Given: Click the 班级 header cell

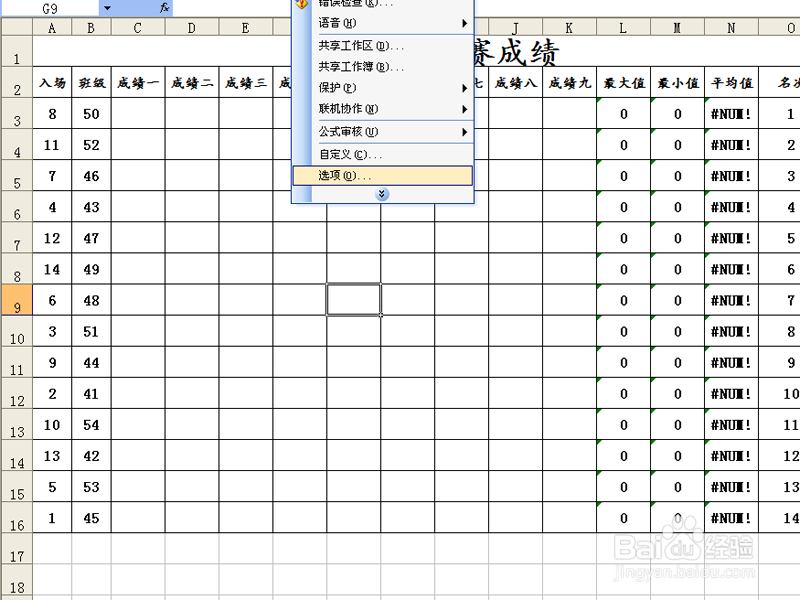Looking at the screenshot, I should (x=91, y=82).
